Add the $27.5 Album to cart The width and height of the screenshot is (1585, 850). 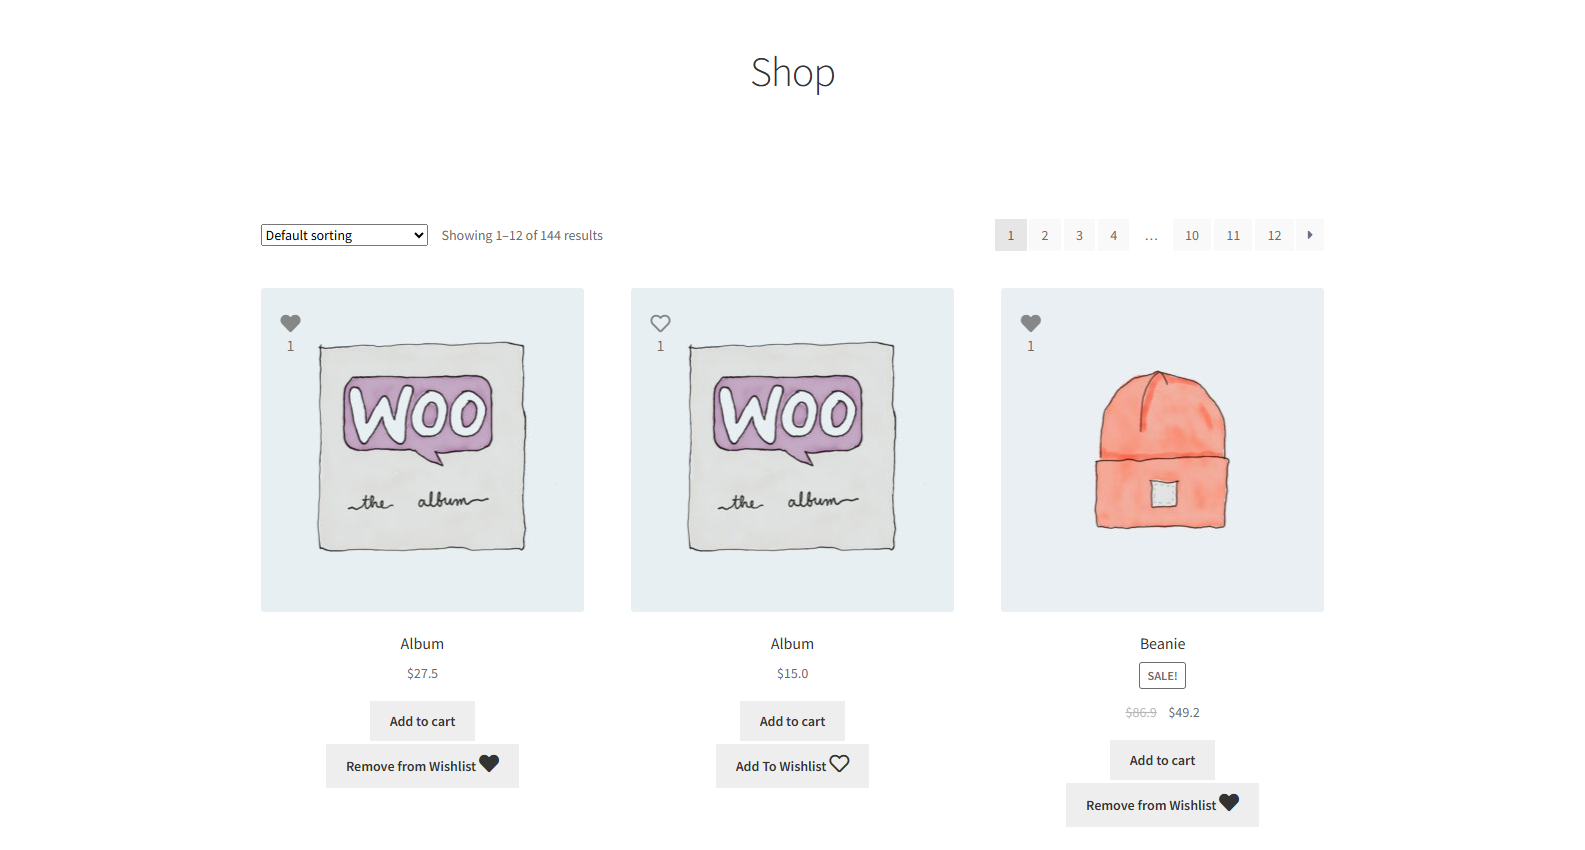(x=422, y=721)
